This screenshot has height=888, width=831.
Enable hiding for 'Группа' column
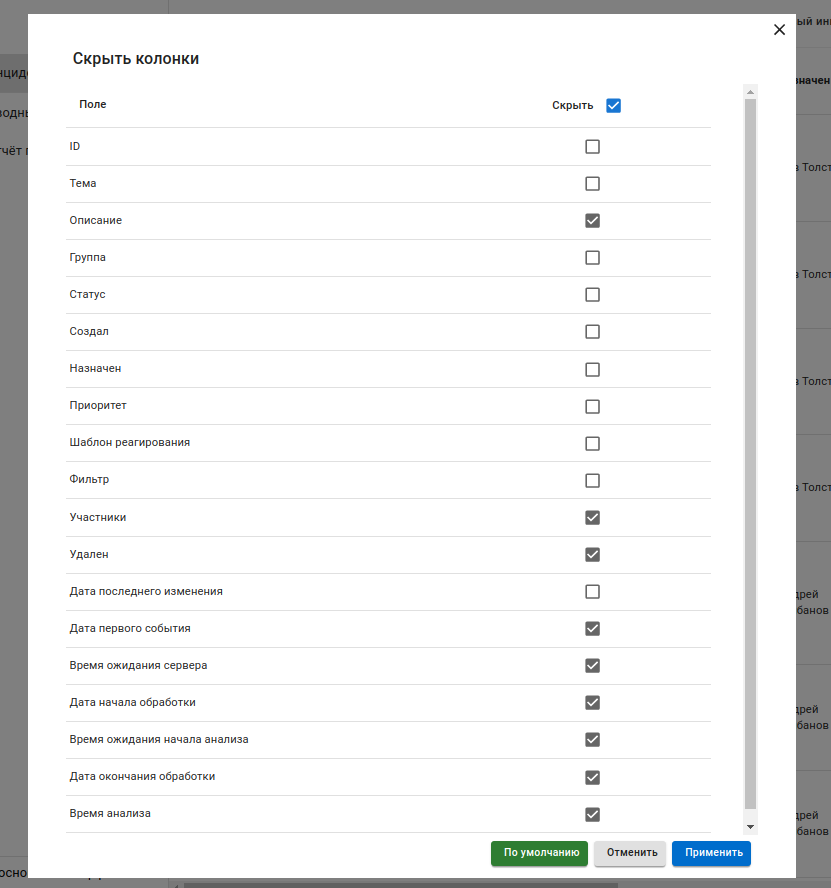tap(592, 258)
